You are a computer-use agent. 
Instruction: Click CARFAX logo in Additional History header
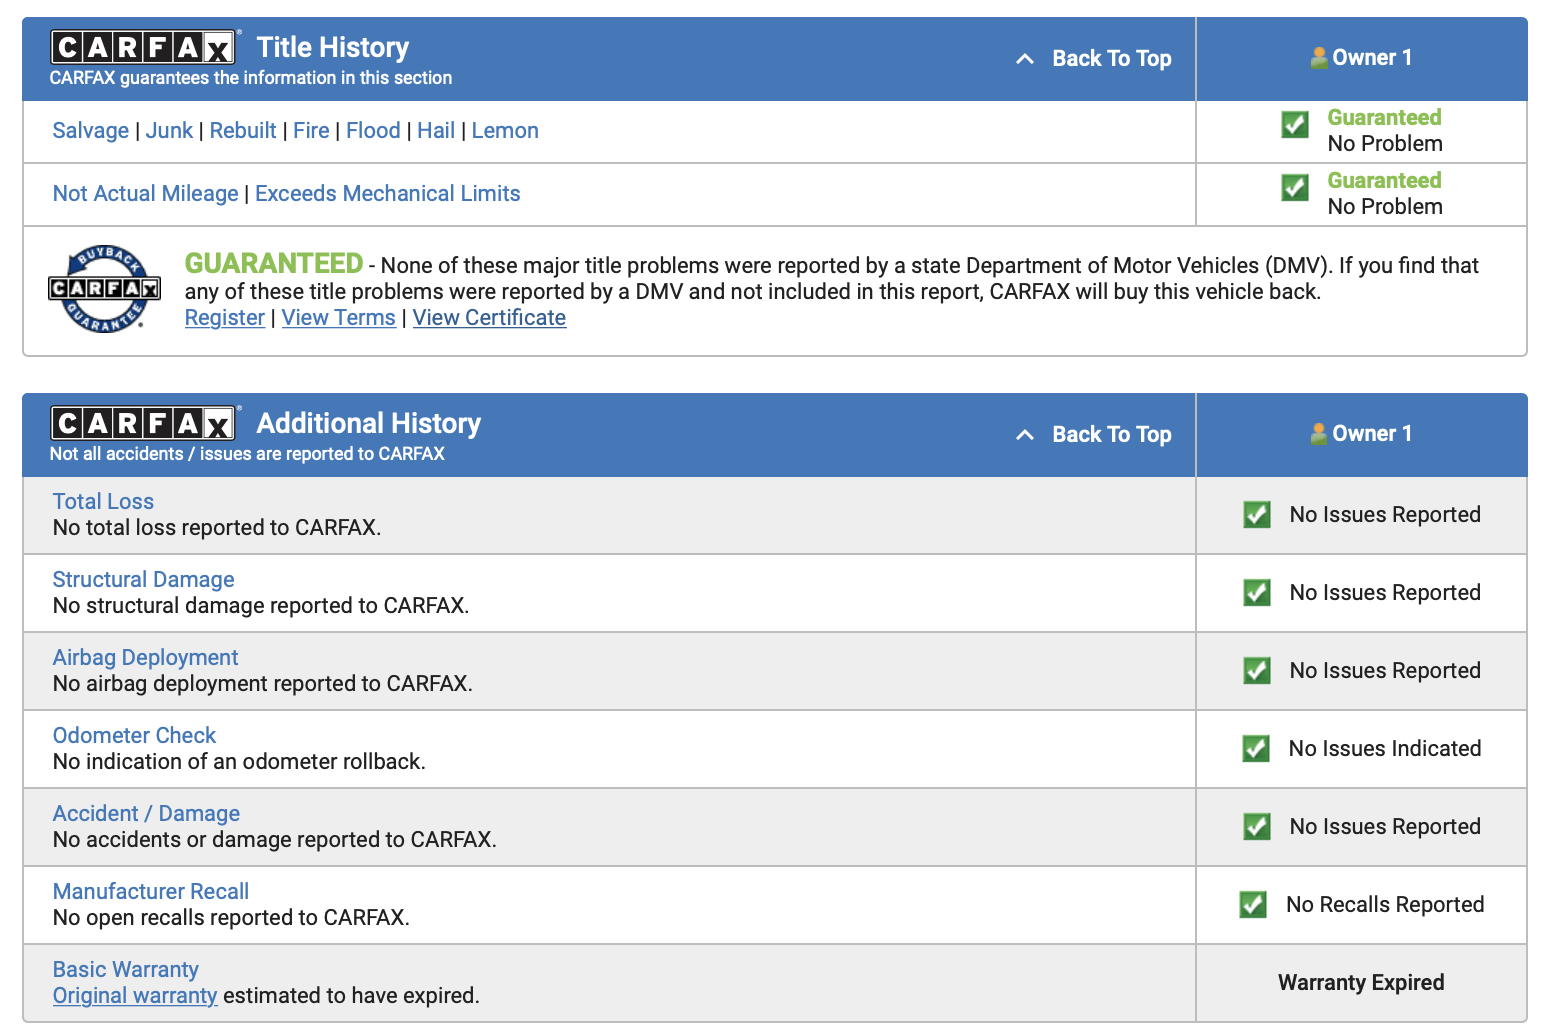pos(144,423)
